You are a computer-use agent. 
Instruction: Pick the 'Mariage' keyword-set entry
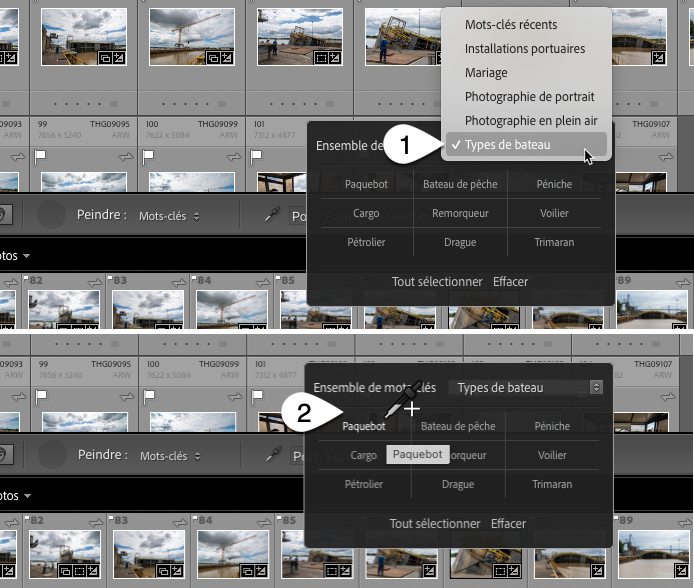click(x=486, y=73)
